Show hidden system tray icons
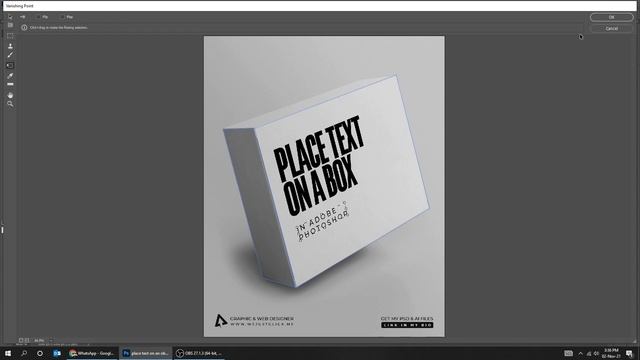 coord(580,353)
